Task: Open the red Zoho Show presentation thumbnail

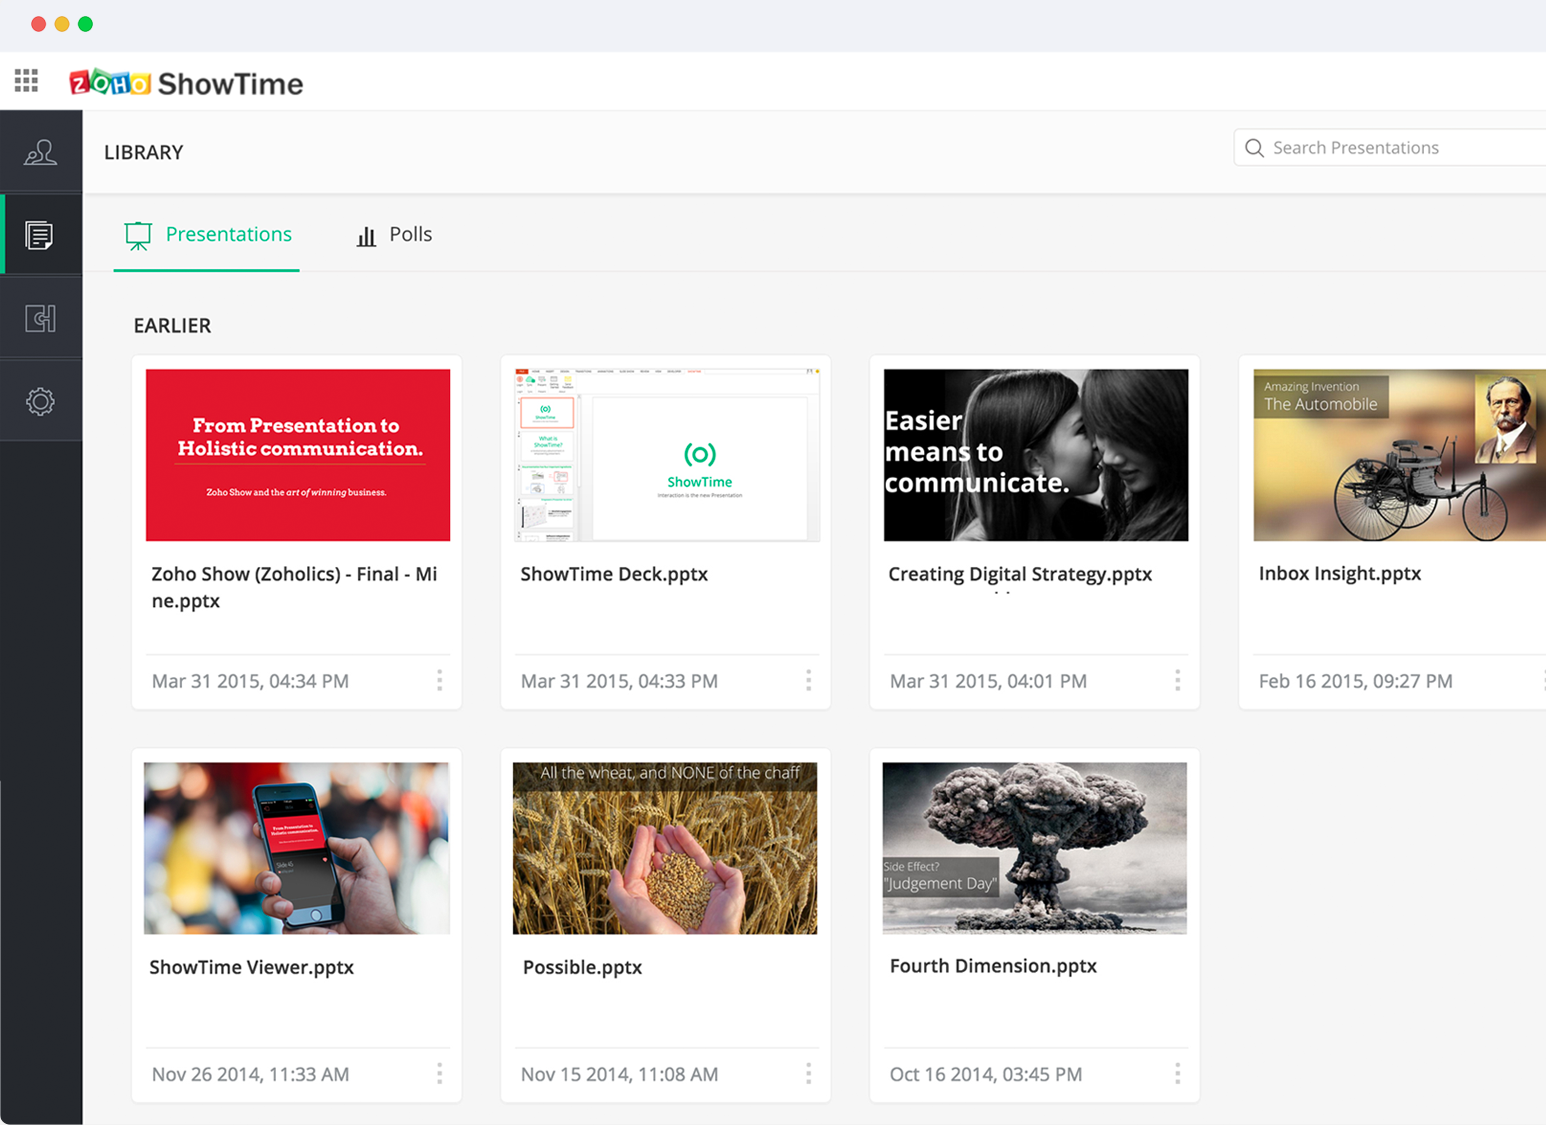Action: 298,455
